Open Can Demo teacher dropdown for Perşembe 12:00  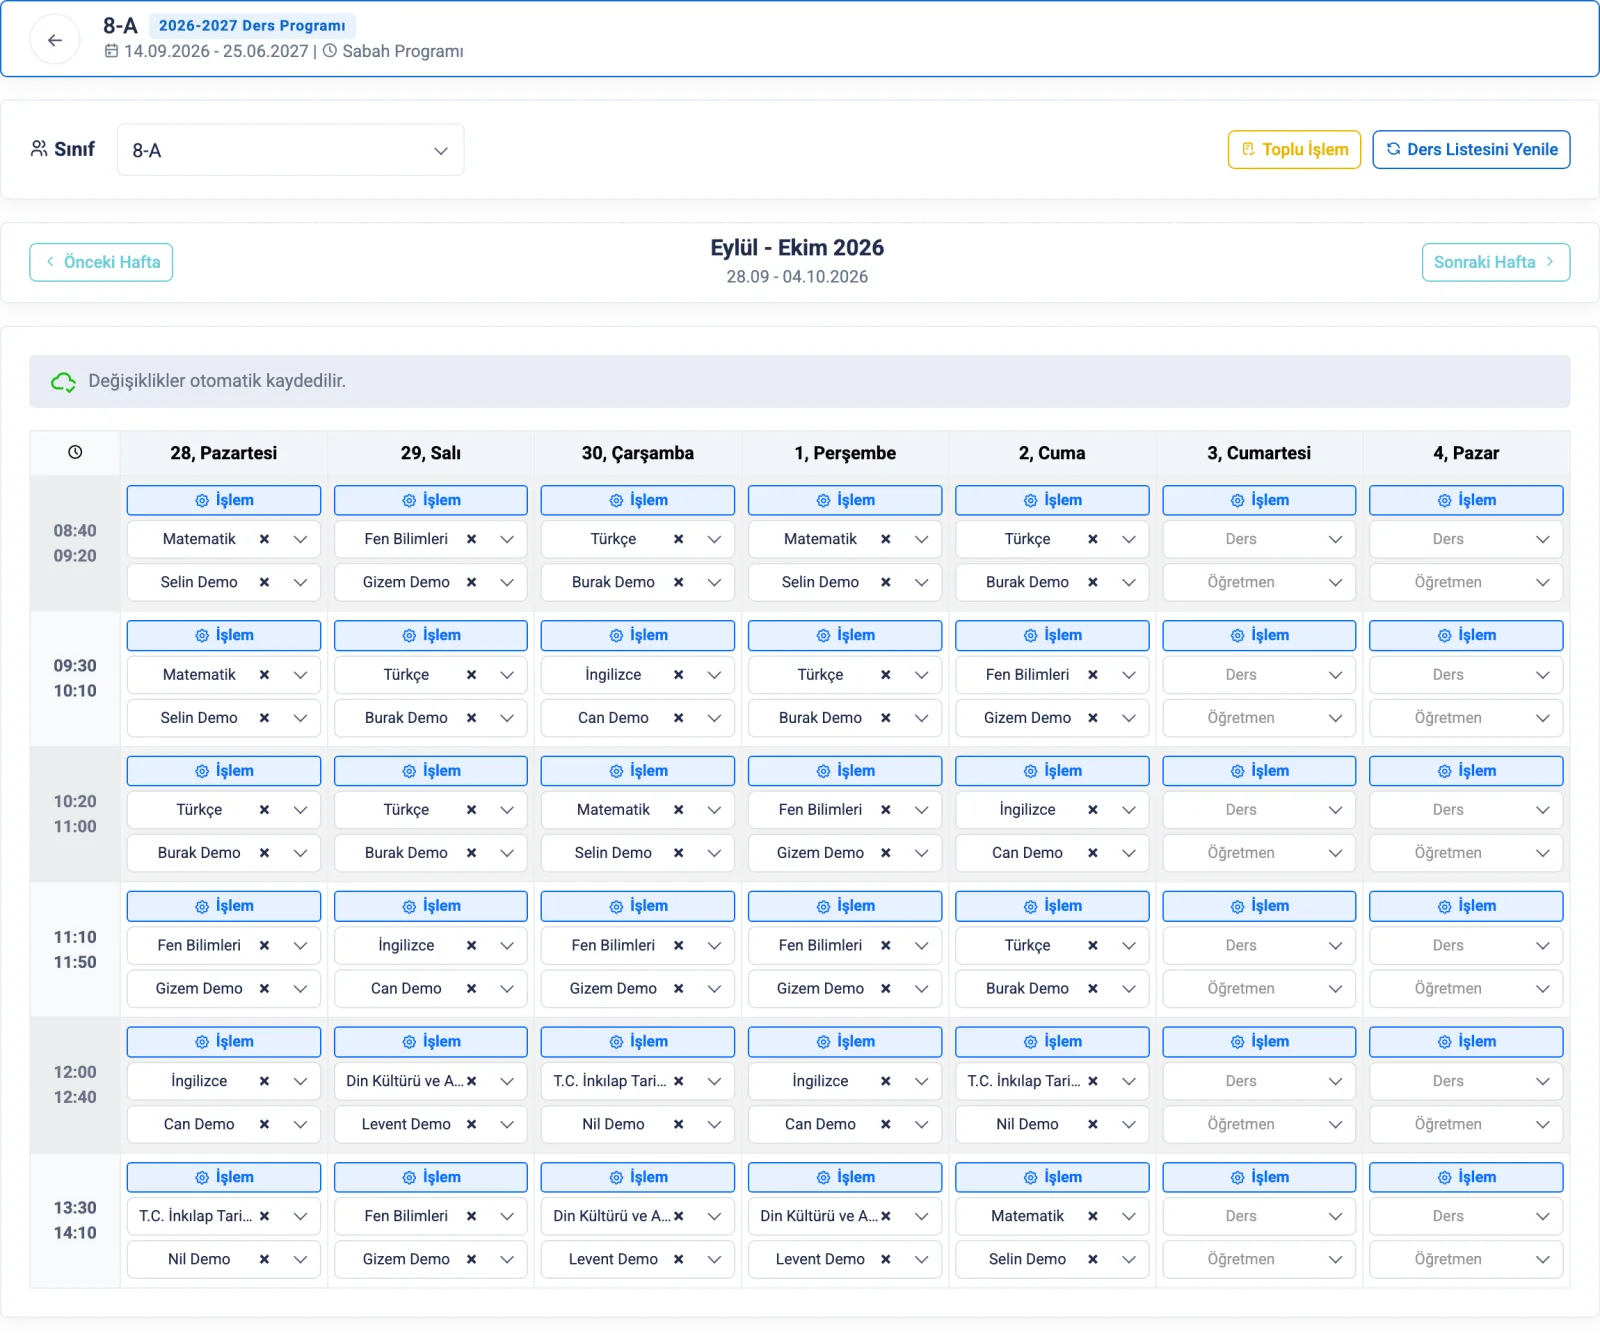[921, 1124]
